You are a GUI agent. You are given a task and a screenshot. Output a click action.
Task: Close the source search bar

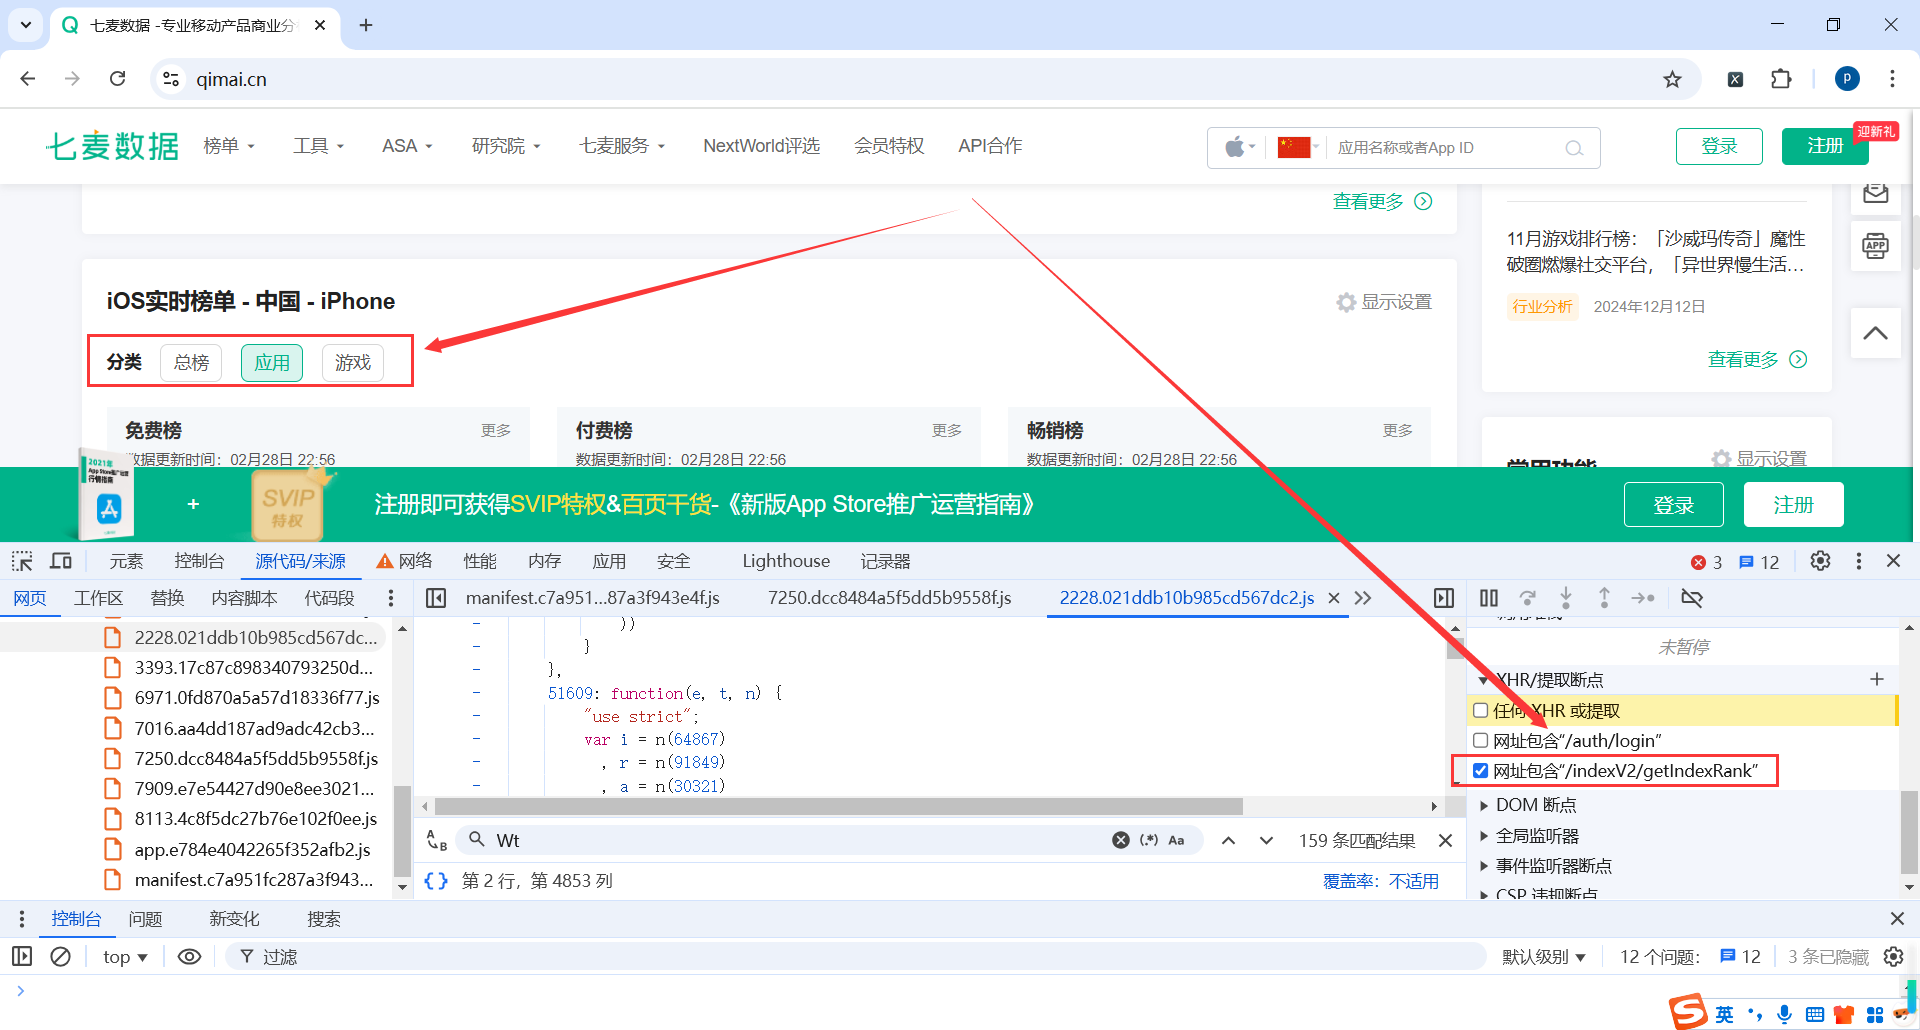(1445, 840)
